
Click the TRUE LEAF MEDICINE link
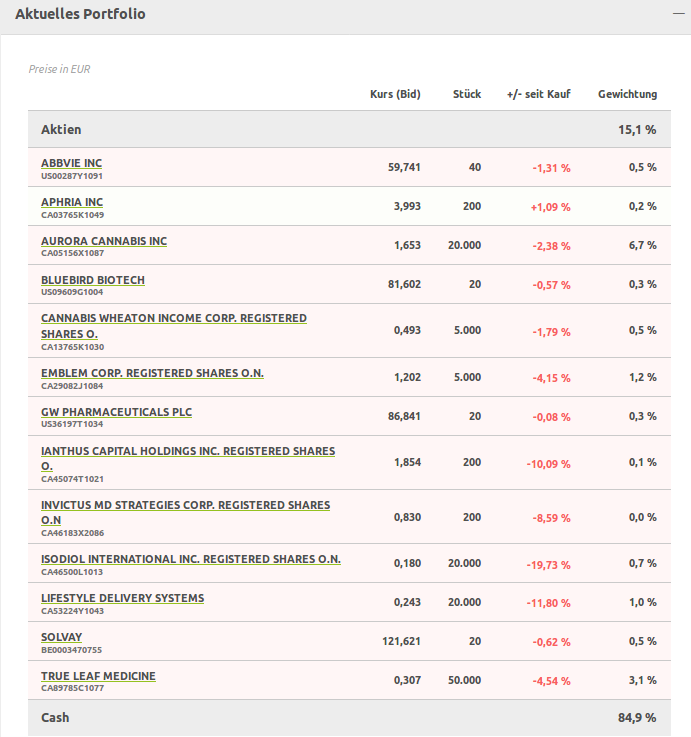[x=98, y=676]
